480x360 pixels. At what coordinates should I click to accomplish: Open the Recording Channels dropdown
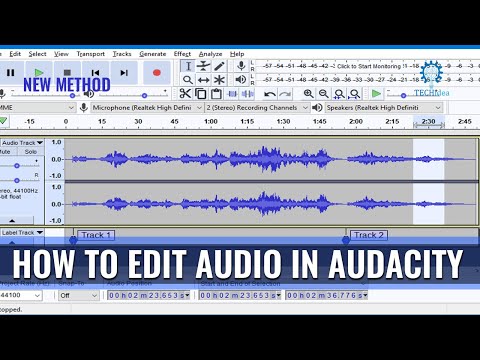pyautogui.click(x=257, y=108)
